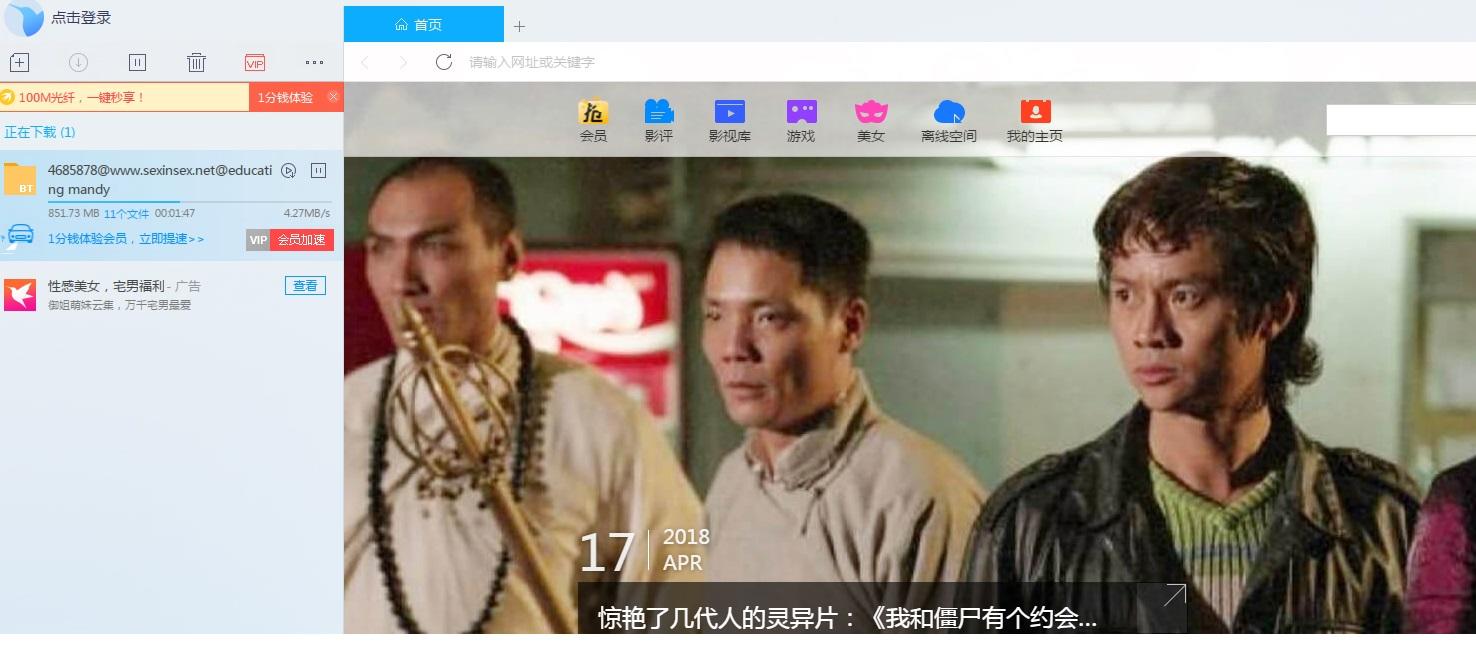Switch to the 首页 tab
Image resolution: width=1476 pixels, height=648 pixels.
click(x=424, y=24)
